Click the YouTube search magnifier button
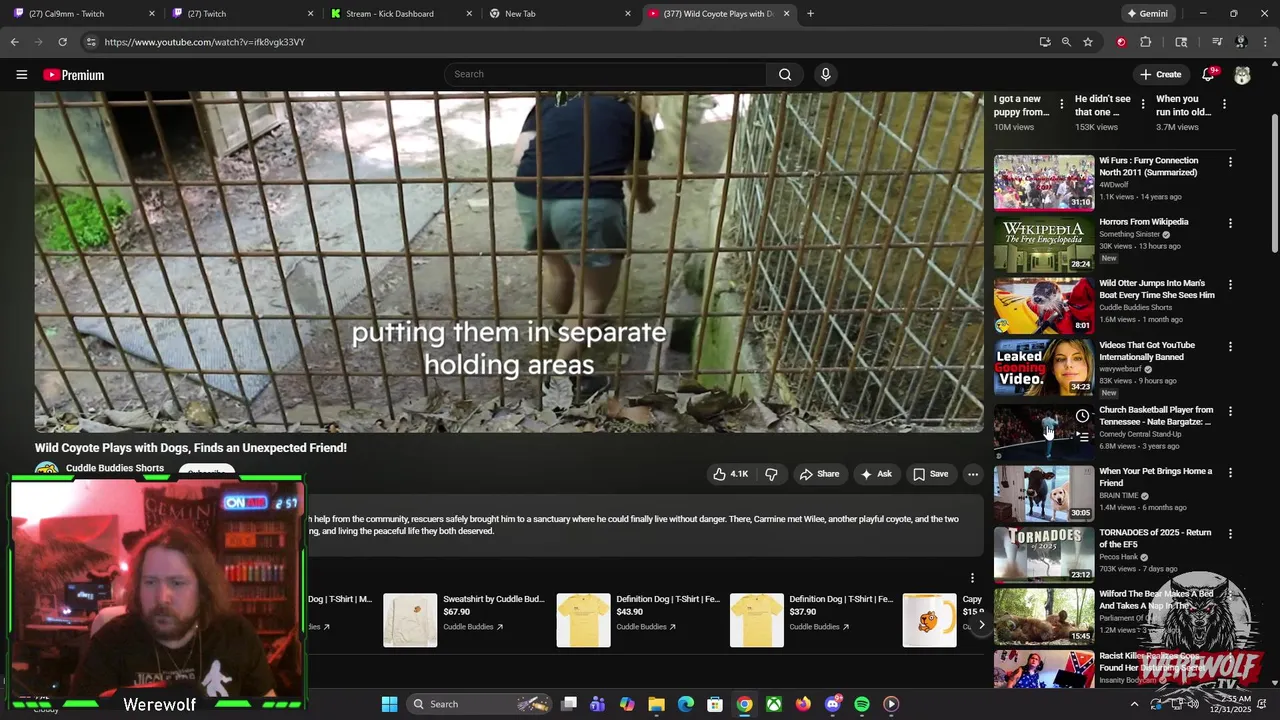The image size is (1280, 720). [x=785, y=74]
